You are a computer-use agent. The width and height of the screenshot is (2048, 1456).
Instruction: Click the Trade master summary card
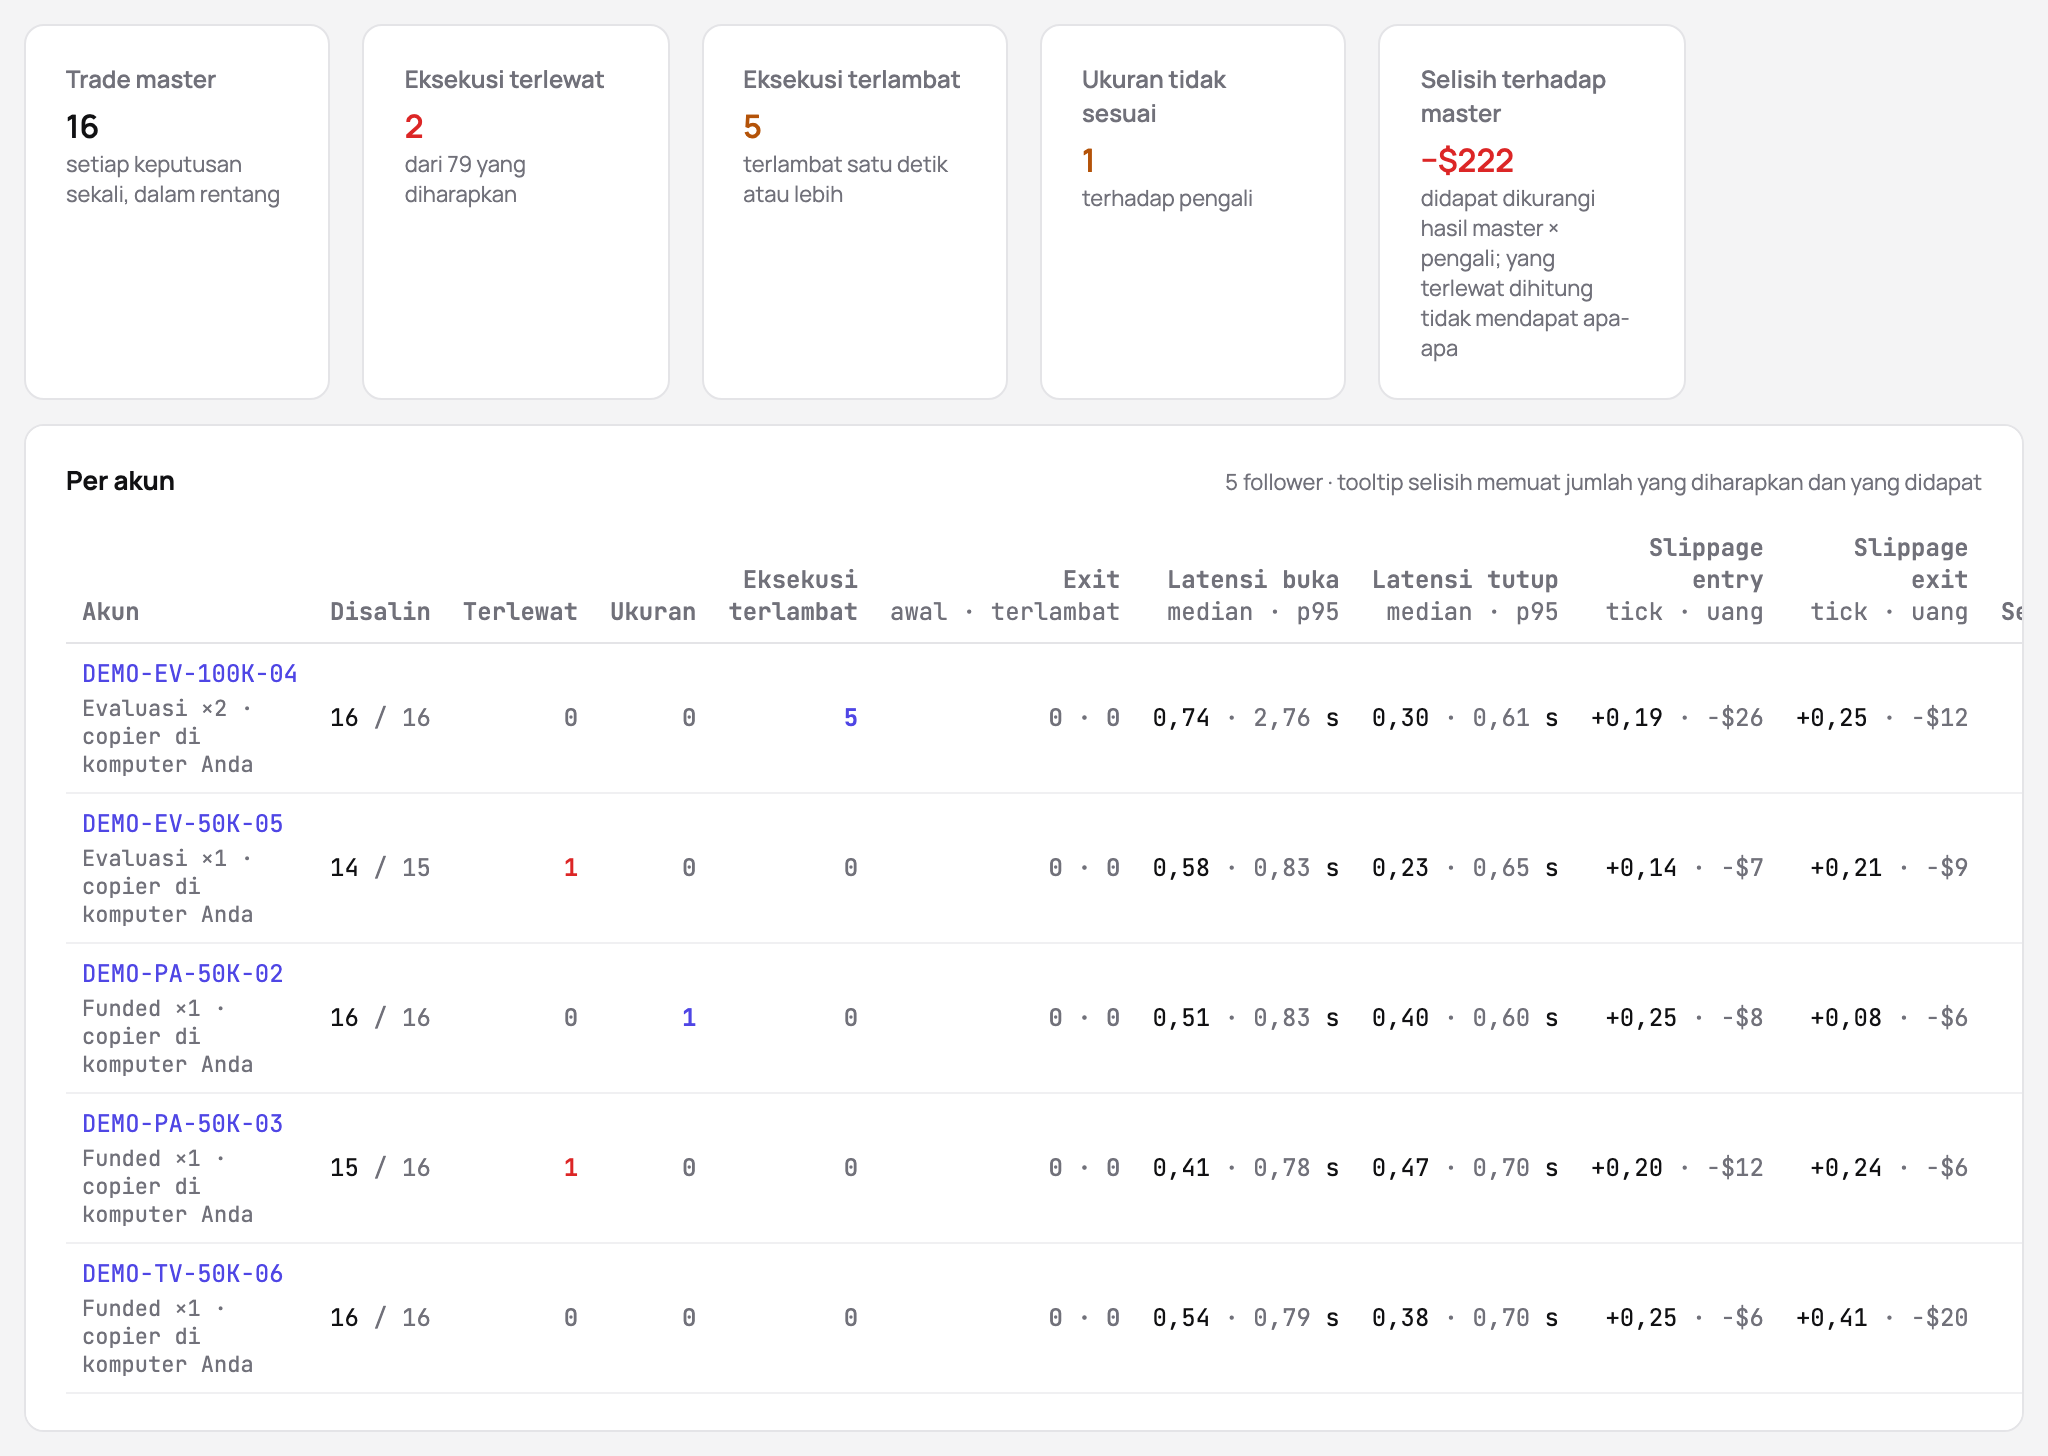(177, 212)
